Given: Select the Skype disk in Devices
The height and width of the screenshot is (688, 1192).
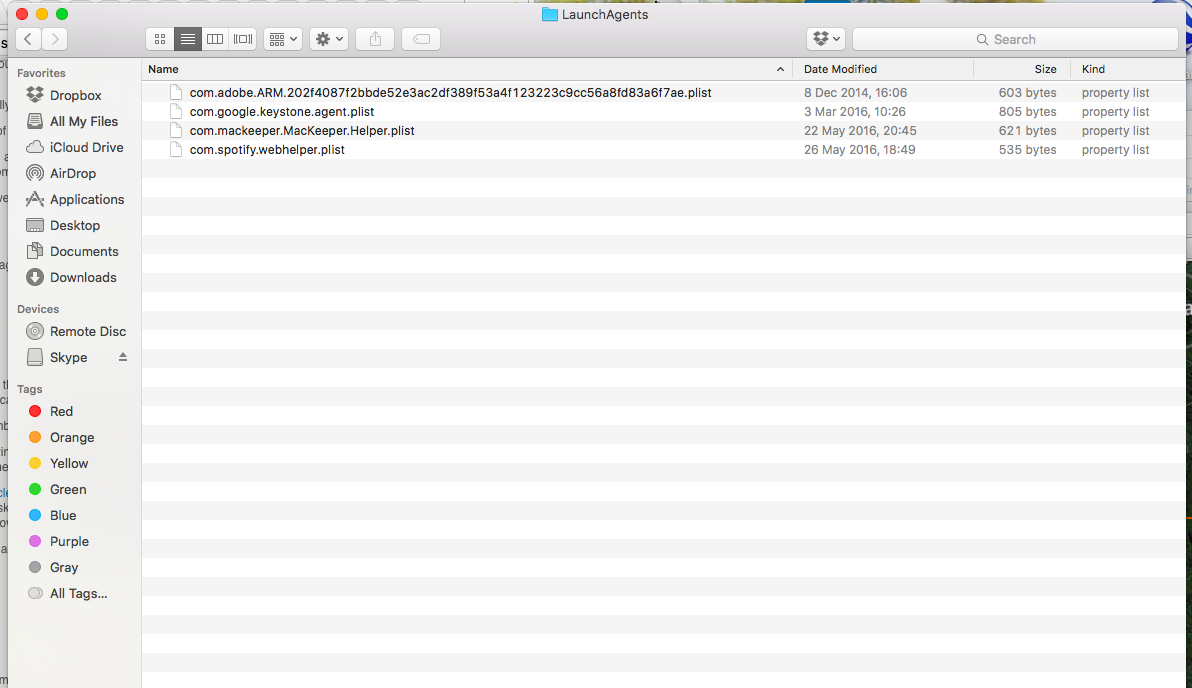Looking at the screenshot, I should tap(68, 357).
